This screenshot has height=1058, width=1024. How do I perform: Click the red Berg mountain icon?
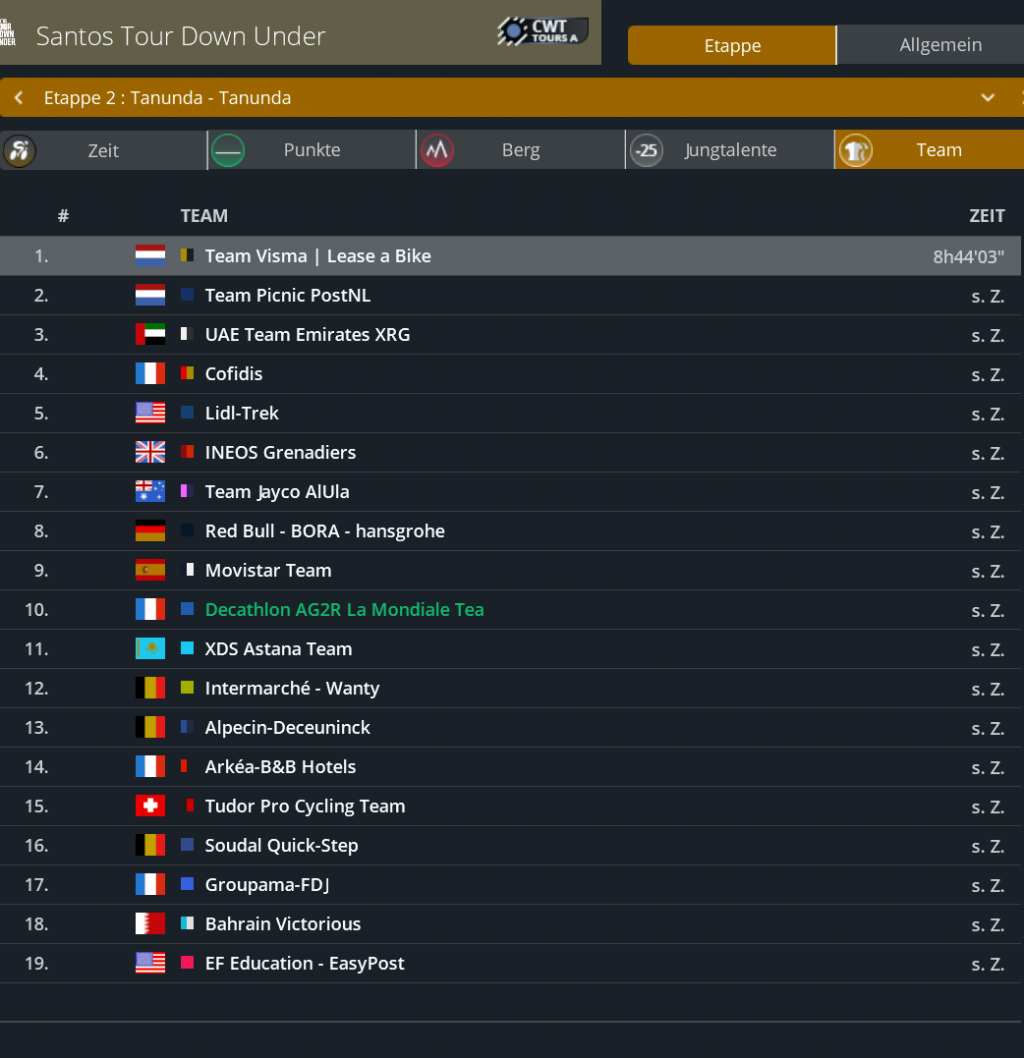pyautogui.click(x=437, y=151)
